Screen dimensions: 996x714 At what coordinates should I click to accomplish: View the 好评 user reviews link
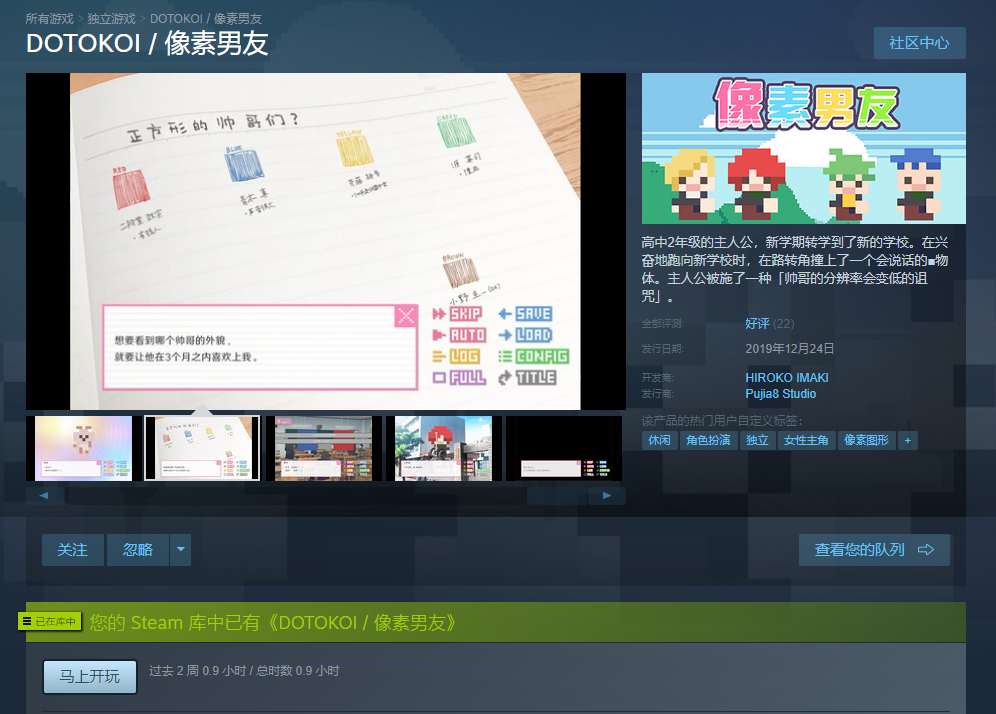(x=757, y=323)
